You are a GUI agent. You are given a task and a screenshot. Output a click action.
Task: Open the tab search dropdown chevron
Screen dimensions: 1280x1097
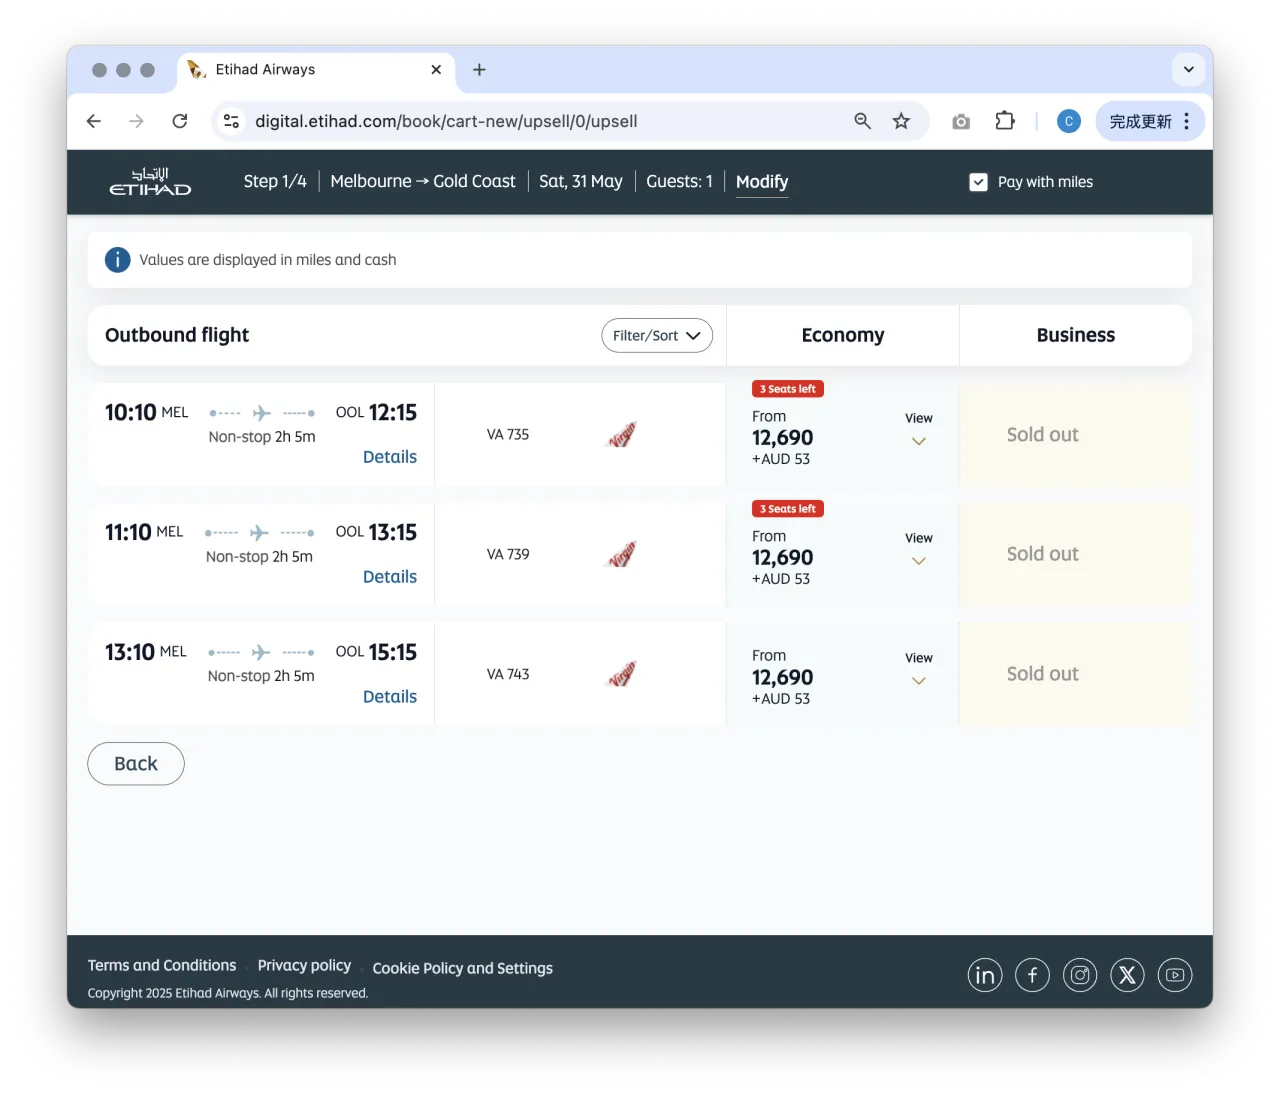click(x=1188, y=69)
